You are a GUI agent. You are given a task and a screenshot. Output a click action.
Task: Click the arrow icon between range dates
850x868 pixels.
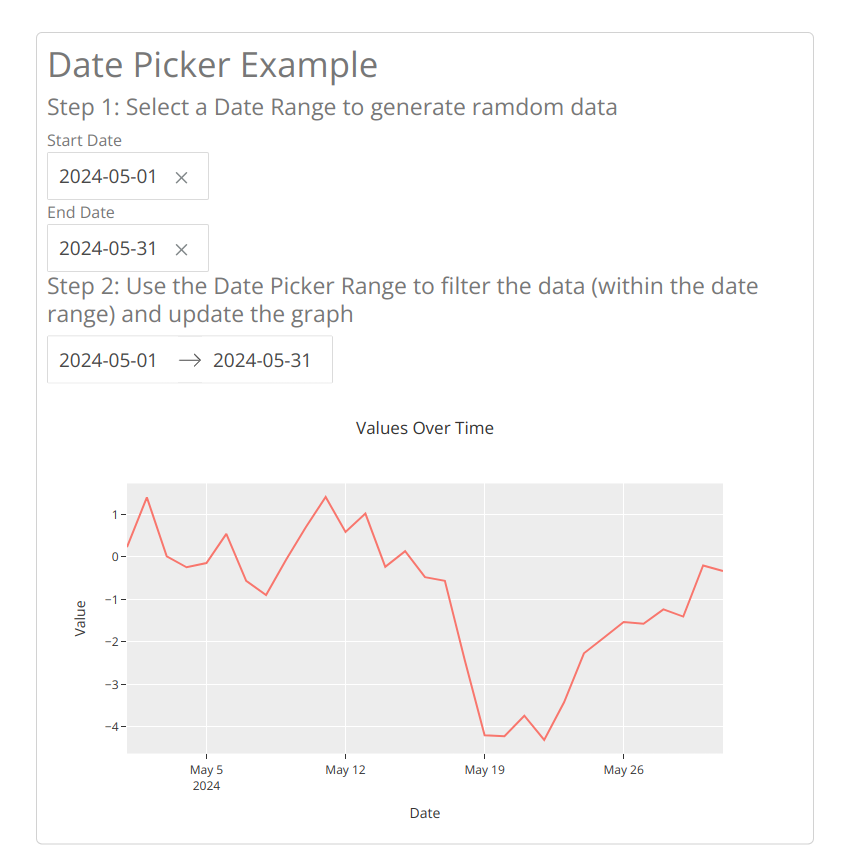(190, 361)
